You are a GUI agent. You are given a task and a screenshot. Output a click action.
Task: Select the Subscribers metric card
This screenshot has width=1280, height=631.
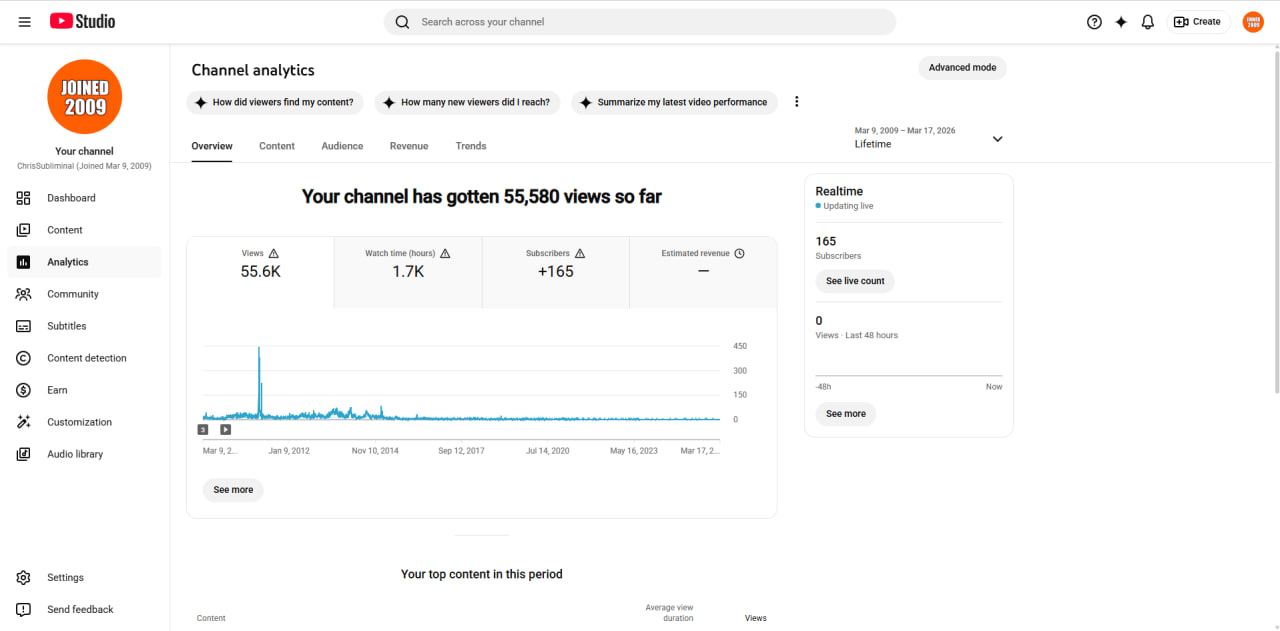pyautogui.click(x=556, y=272)
